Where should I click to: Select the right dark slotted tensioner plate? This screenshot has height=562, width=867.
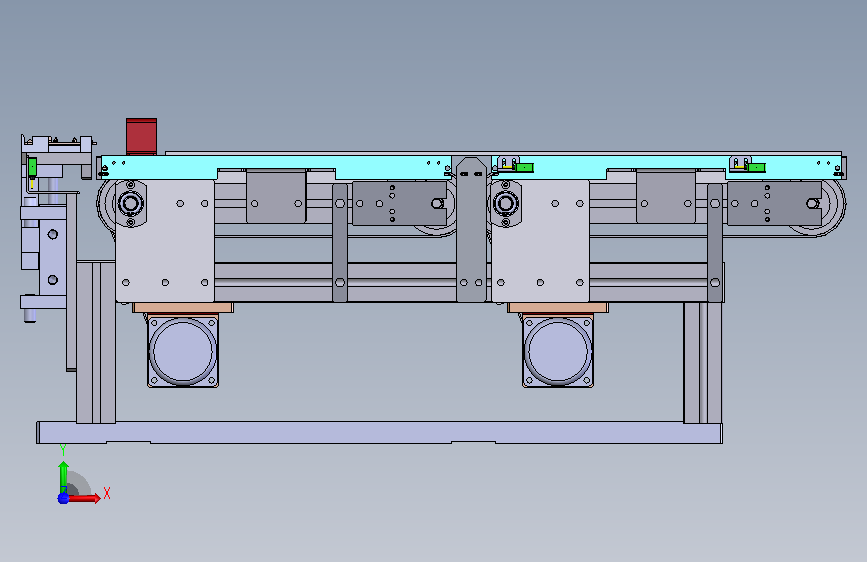coord(774,204)
